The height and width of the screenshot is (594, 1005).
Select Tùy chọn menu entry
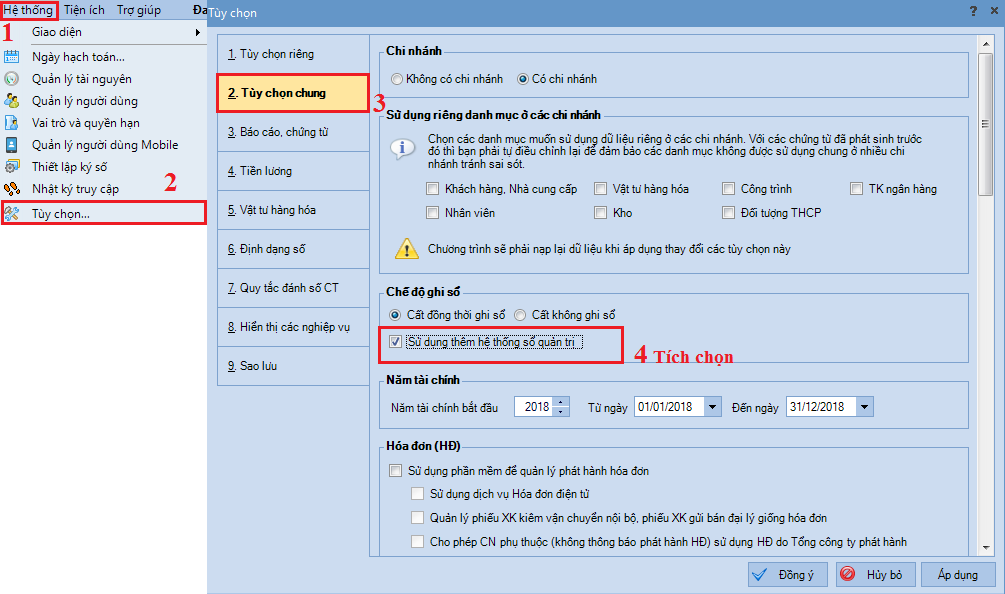[104, 213]
